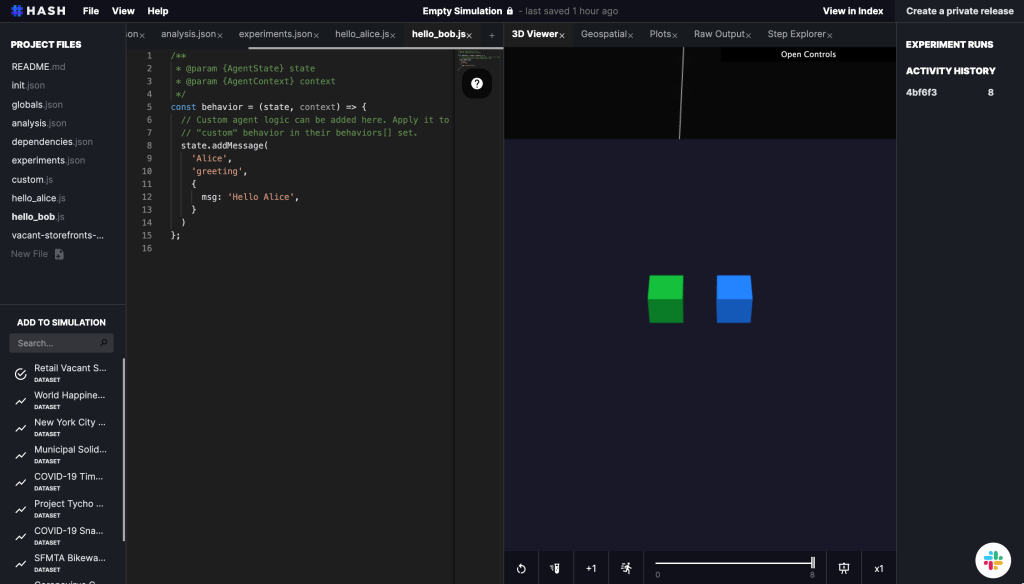Open the File menu
This screenshot has height=584, width=1024.
click(91, 11)
